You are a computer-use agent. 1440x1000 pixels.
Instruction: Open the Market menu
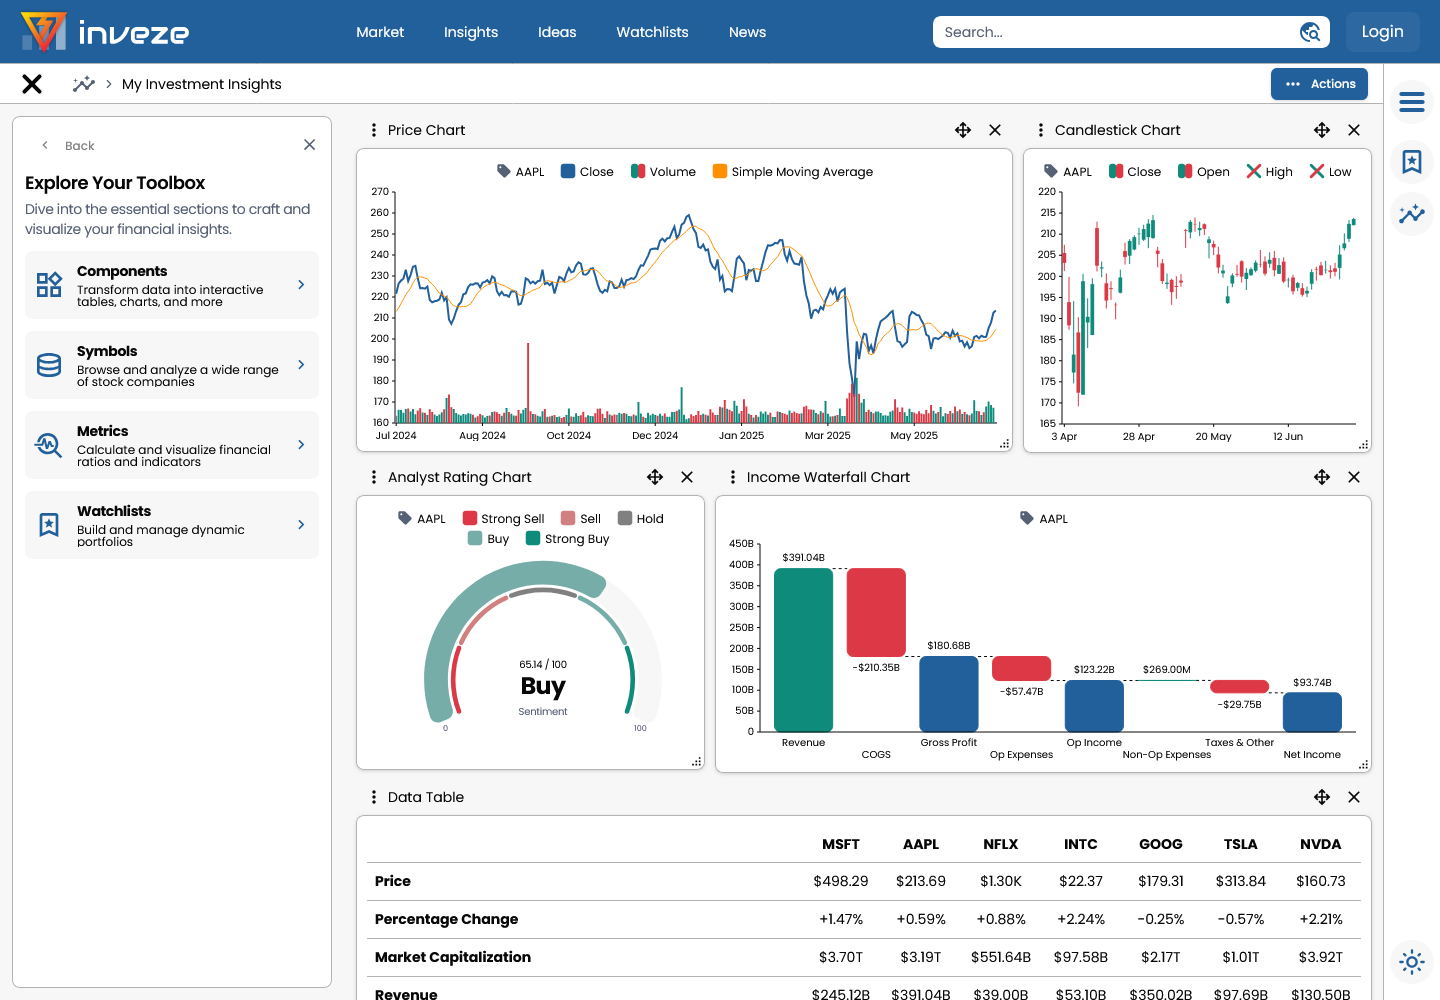coord(380,32)
